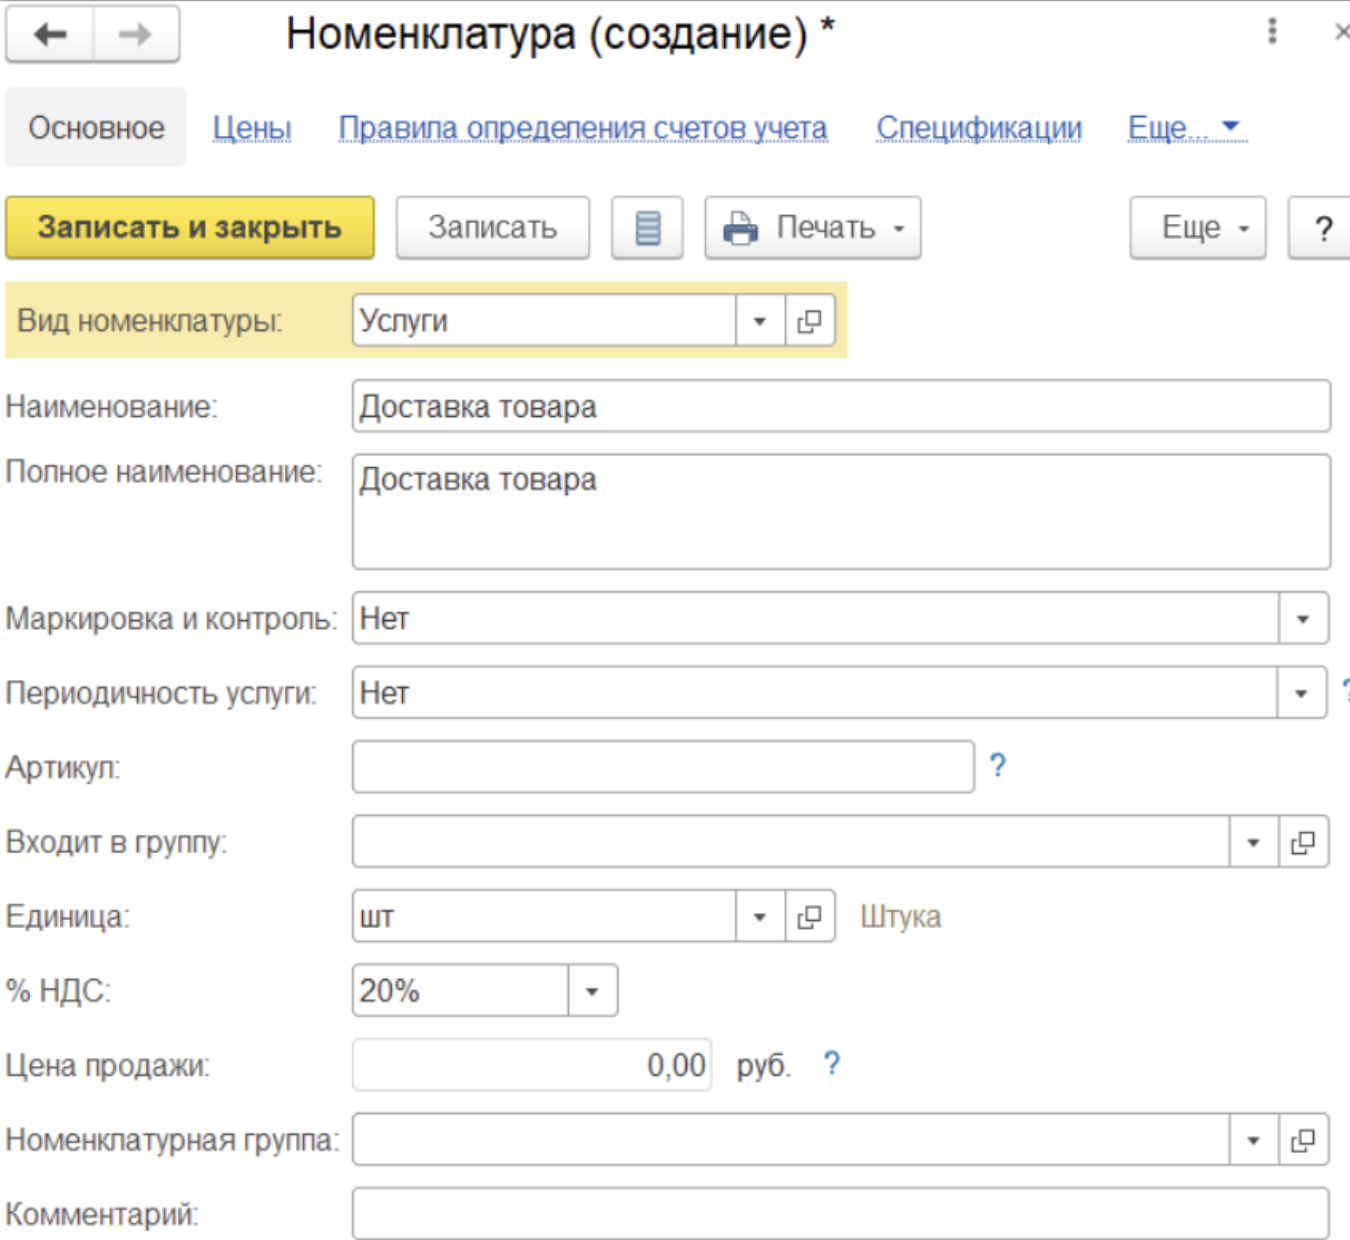Open the Единица item form icon
Image resolution: width=1350 pixels, height=1240 pixels.
click(x=809, y=917)
